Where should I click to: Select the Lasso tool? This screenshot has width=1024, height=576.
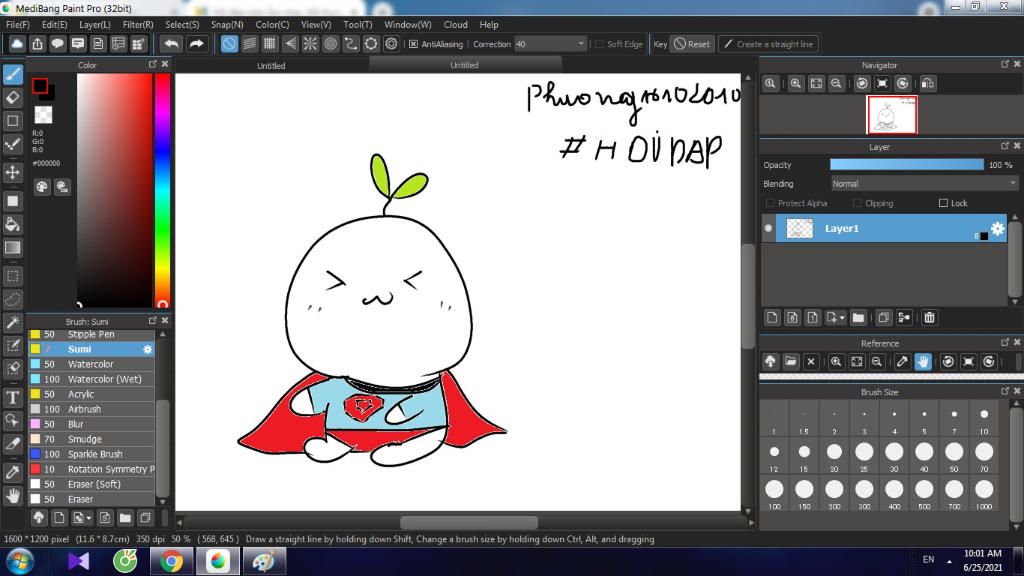click(x=12, y=300)
